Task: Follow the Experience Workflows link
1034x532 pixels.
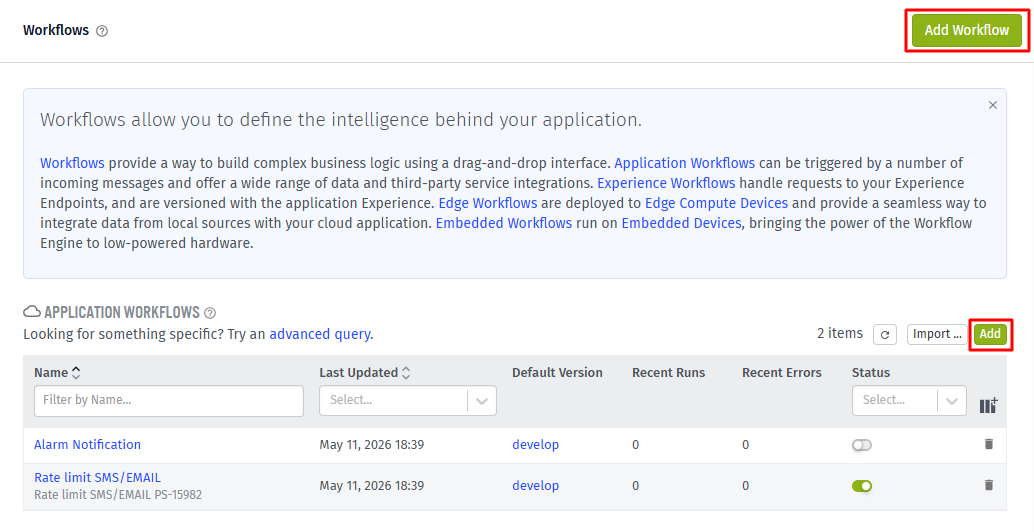Action: pos(666,183)
